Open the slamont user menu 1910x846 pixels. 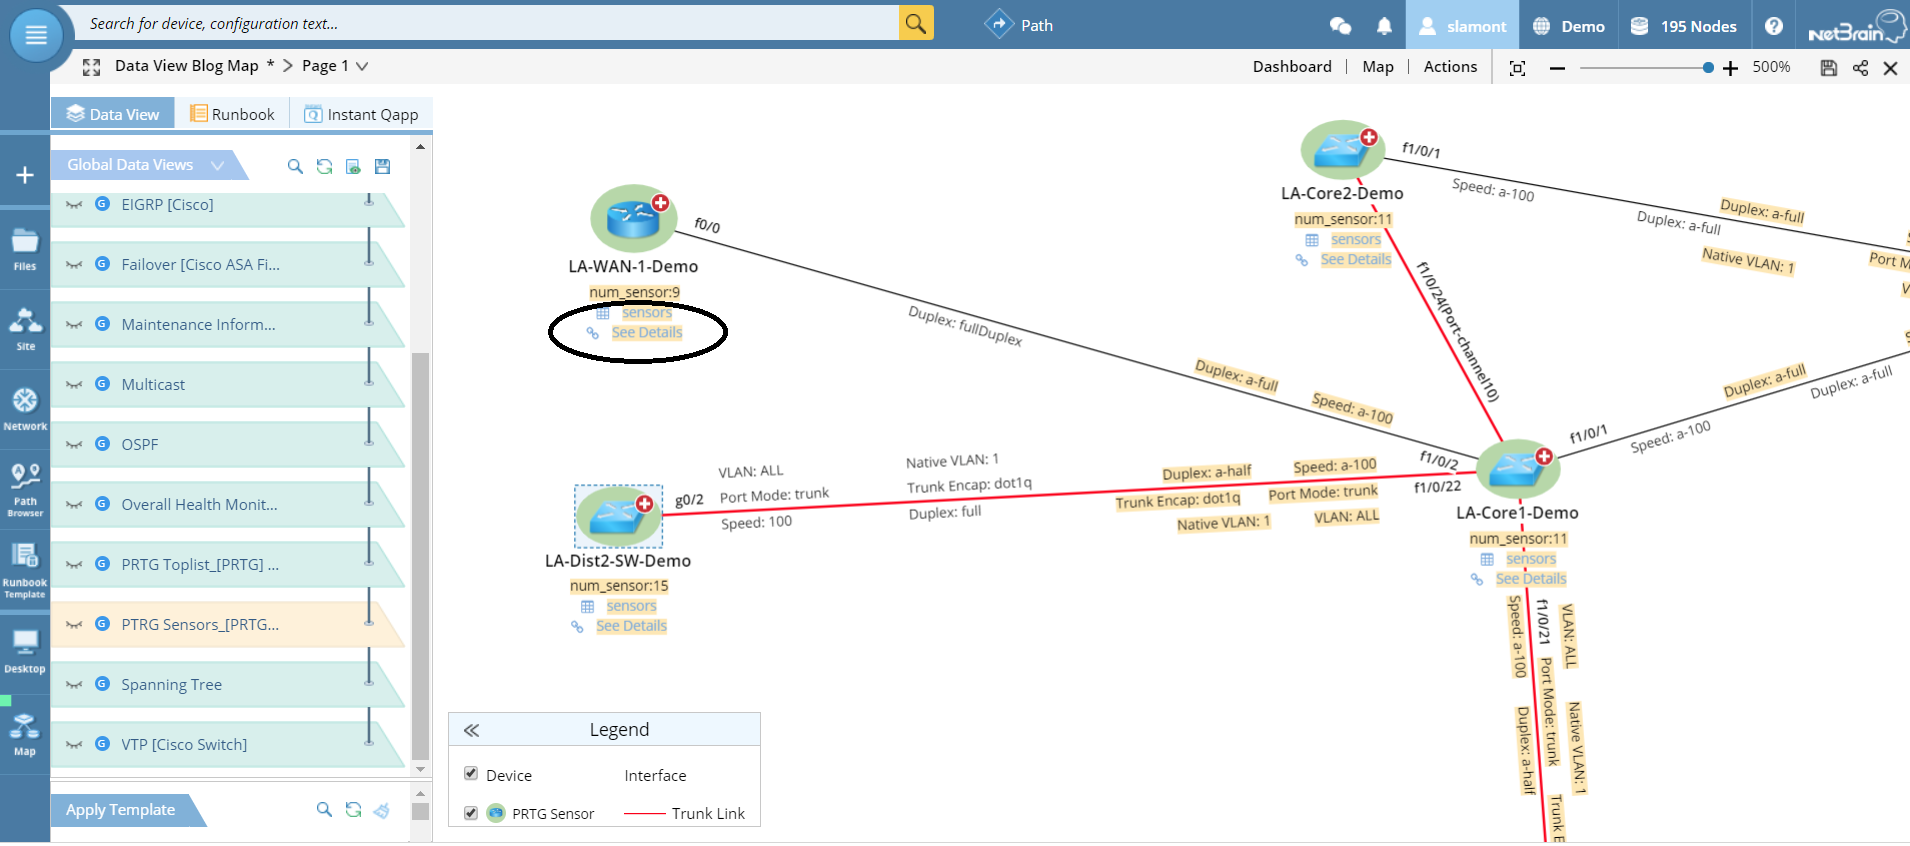click(1462, 26)
